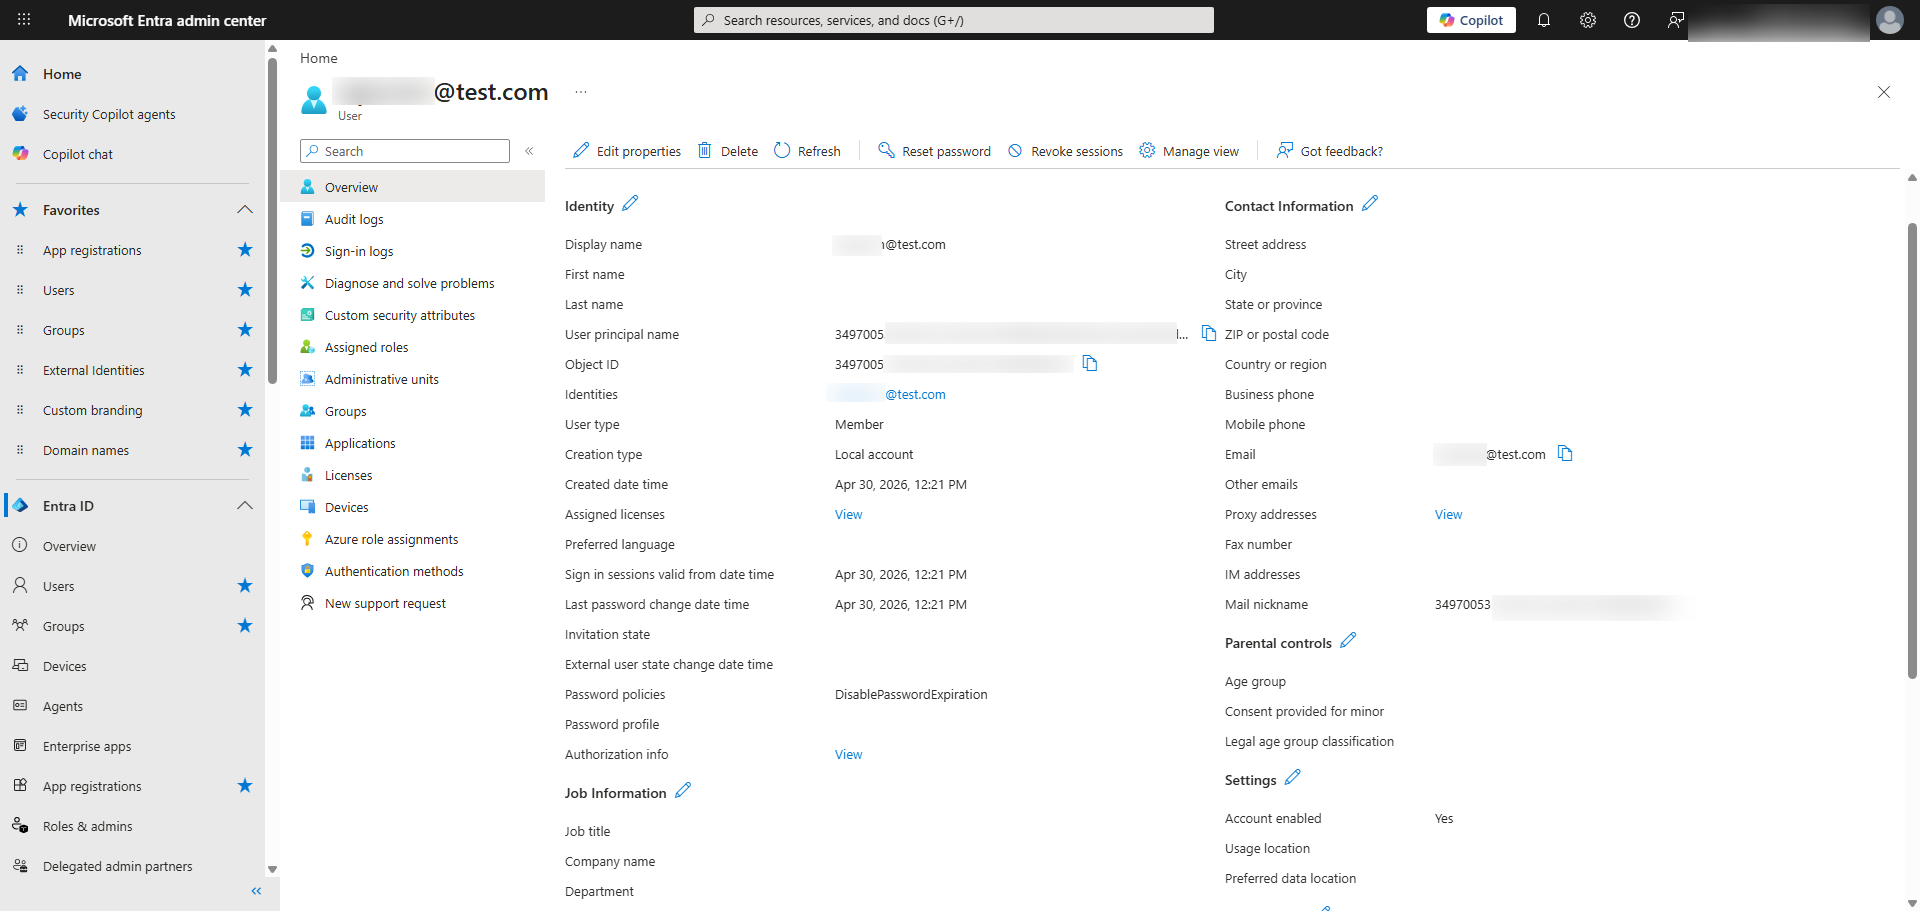Collapse the user menu pane chevron
The width and height of the screenshot is (1920, 911).
[x=529, y=151]
